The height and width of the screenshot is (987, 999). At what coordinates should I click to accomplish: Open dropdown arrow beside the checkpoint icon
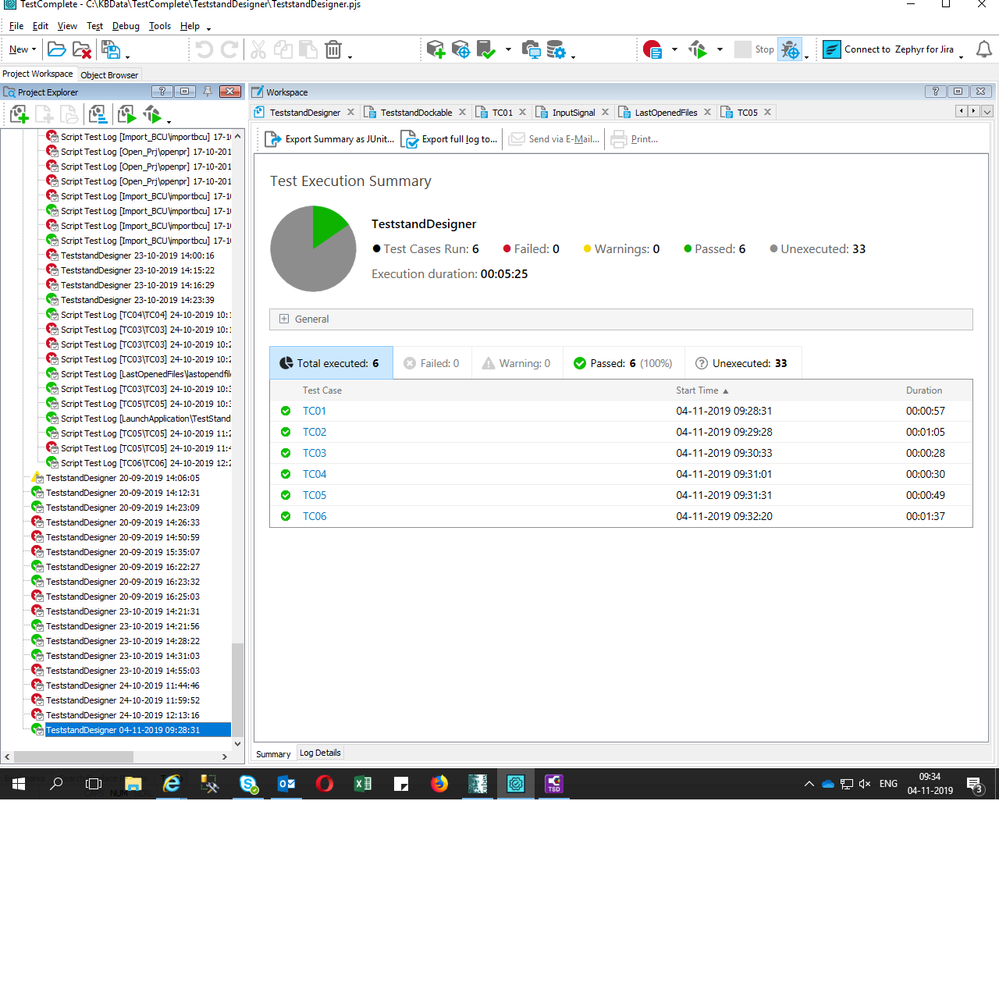508,49
